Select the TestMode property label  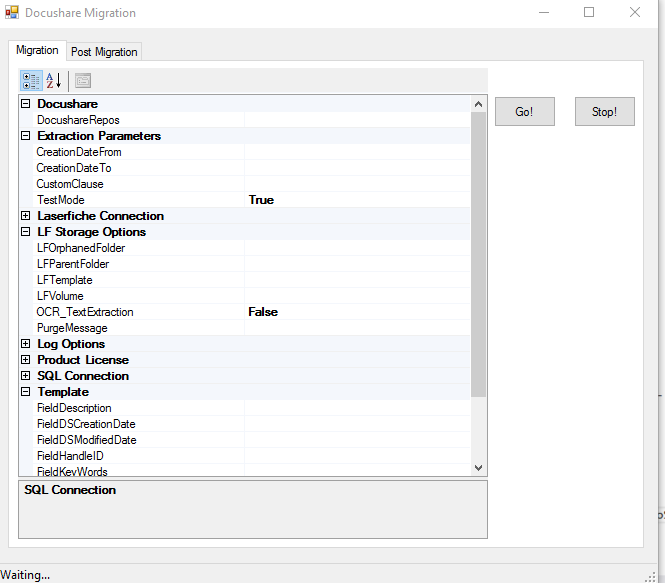(x=61, y=200)
